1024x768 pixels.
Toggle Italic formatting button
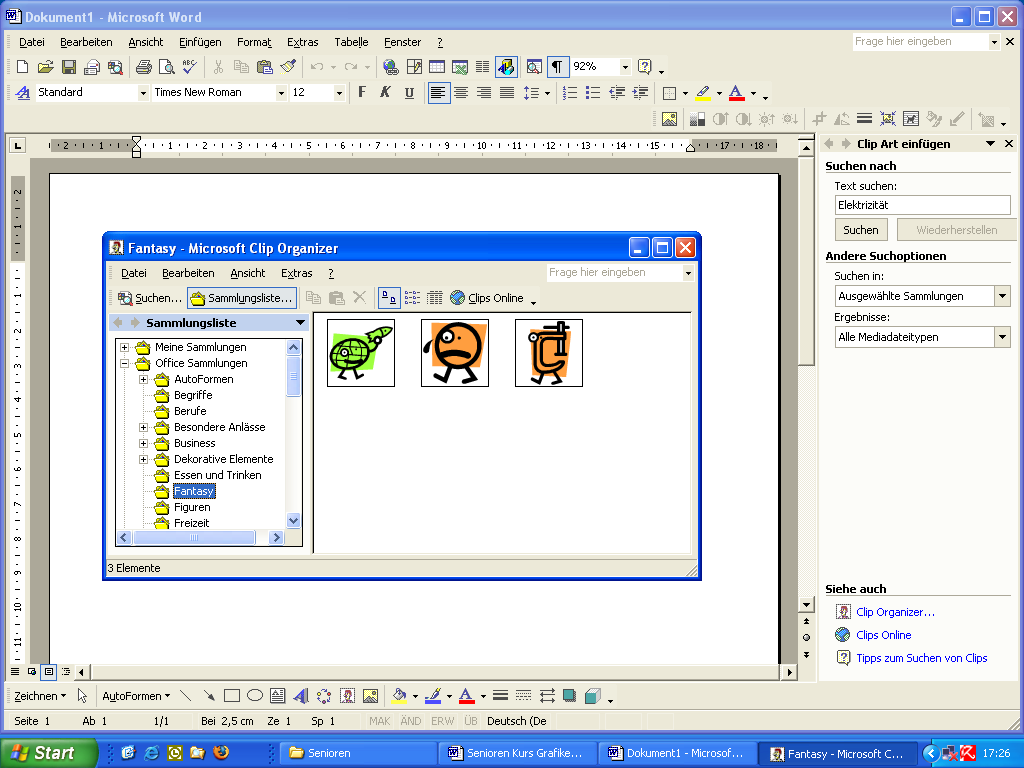(x=385, y=93)
